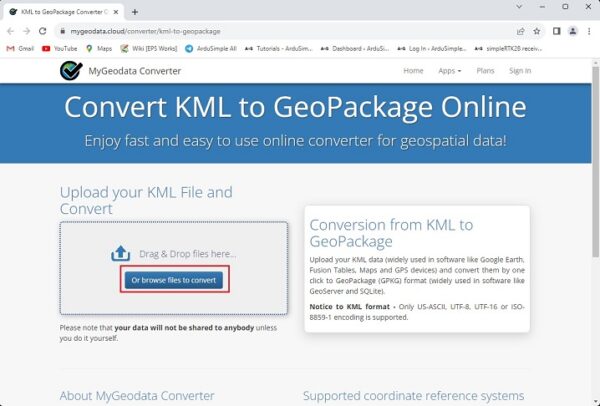Open Maps bookmark
This screenshot has height=406, width=600.
click(99, 49)
